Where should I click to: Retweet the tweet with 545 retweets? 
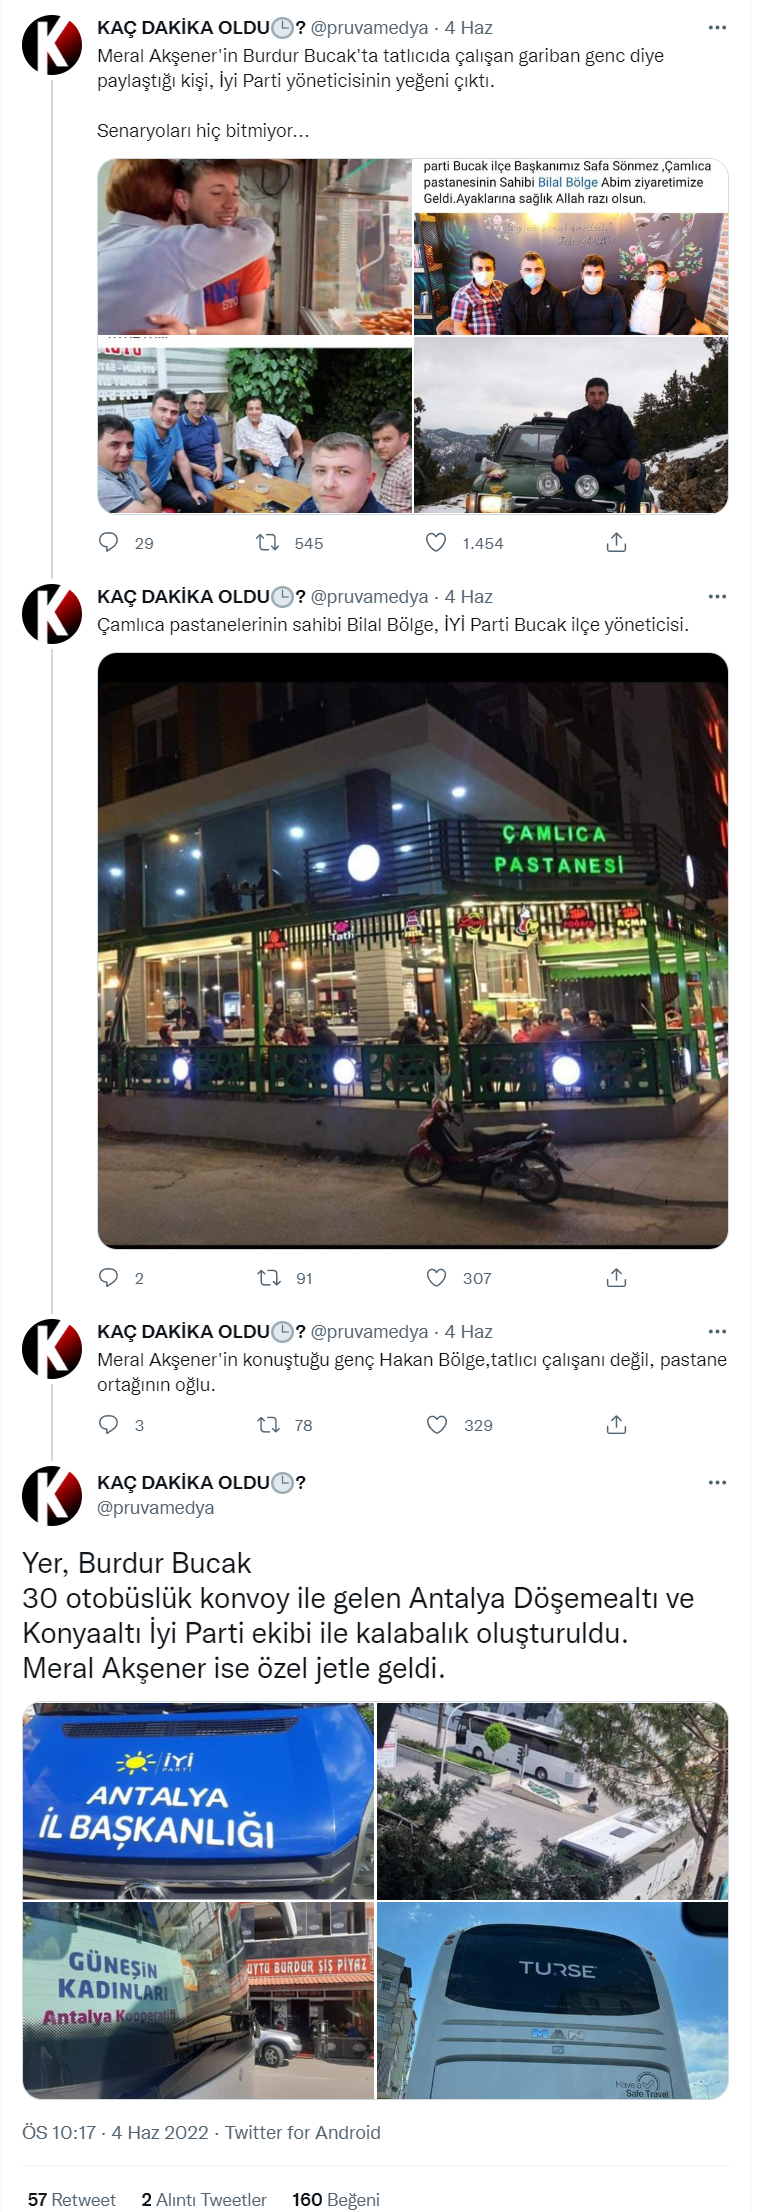point(268,543)
